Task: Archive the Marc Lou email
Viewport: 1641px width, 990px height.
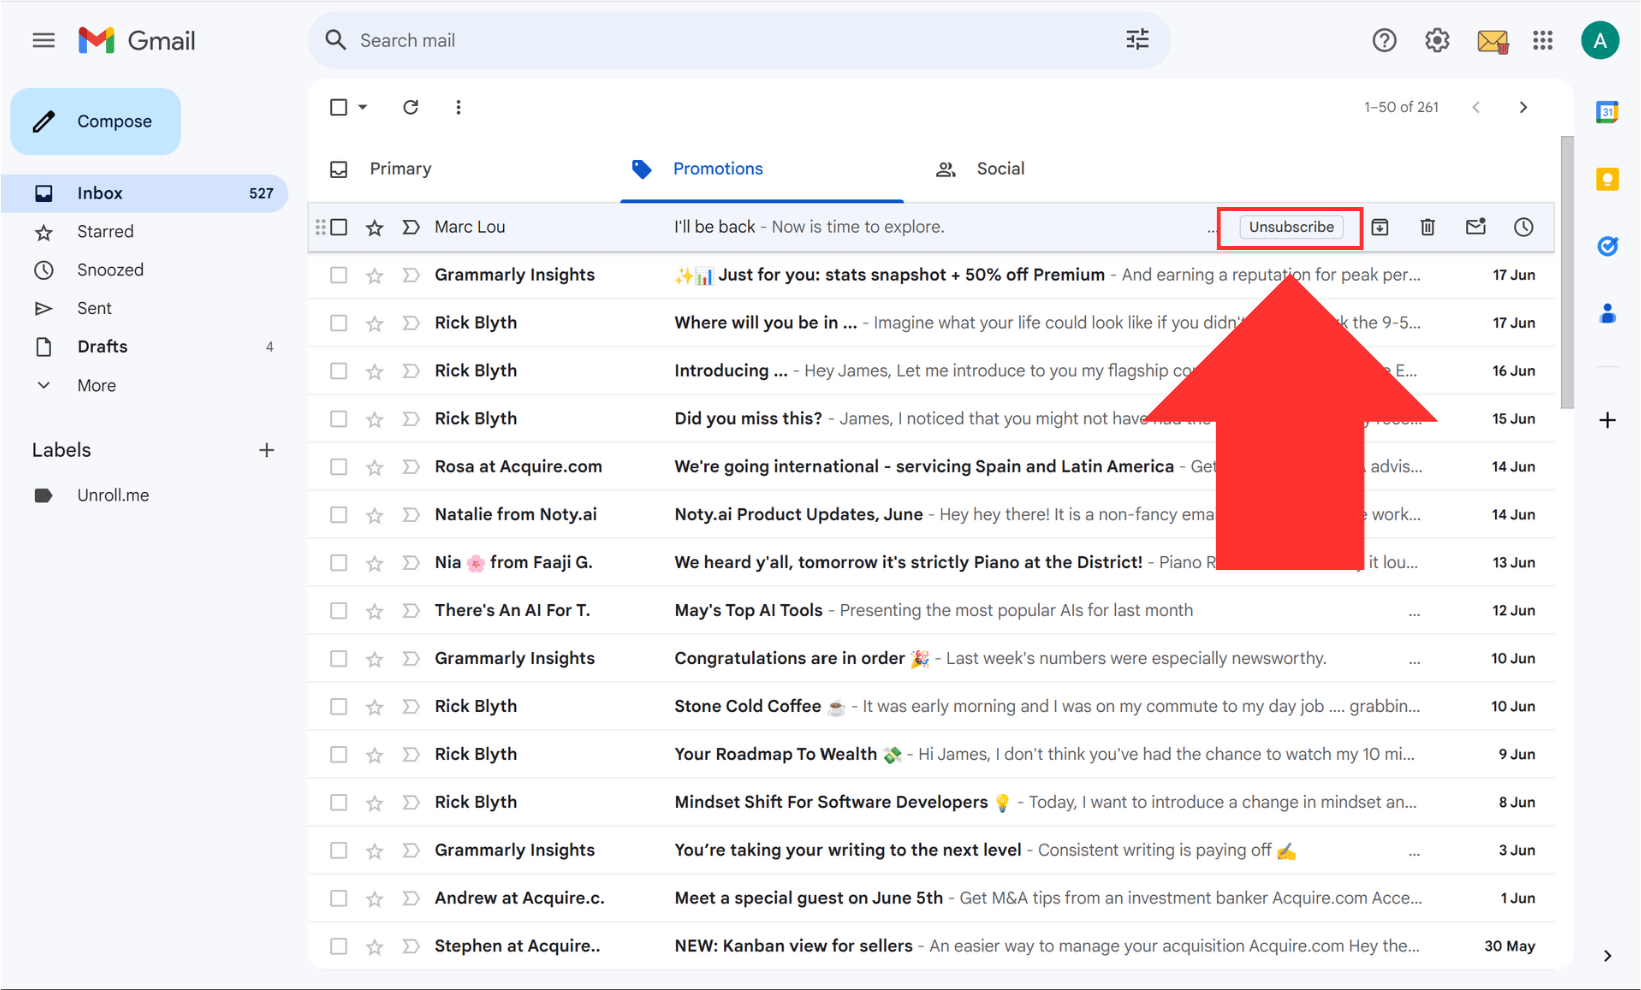Action: pos(1380,227)
